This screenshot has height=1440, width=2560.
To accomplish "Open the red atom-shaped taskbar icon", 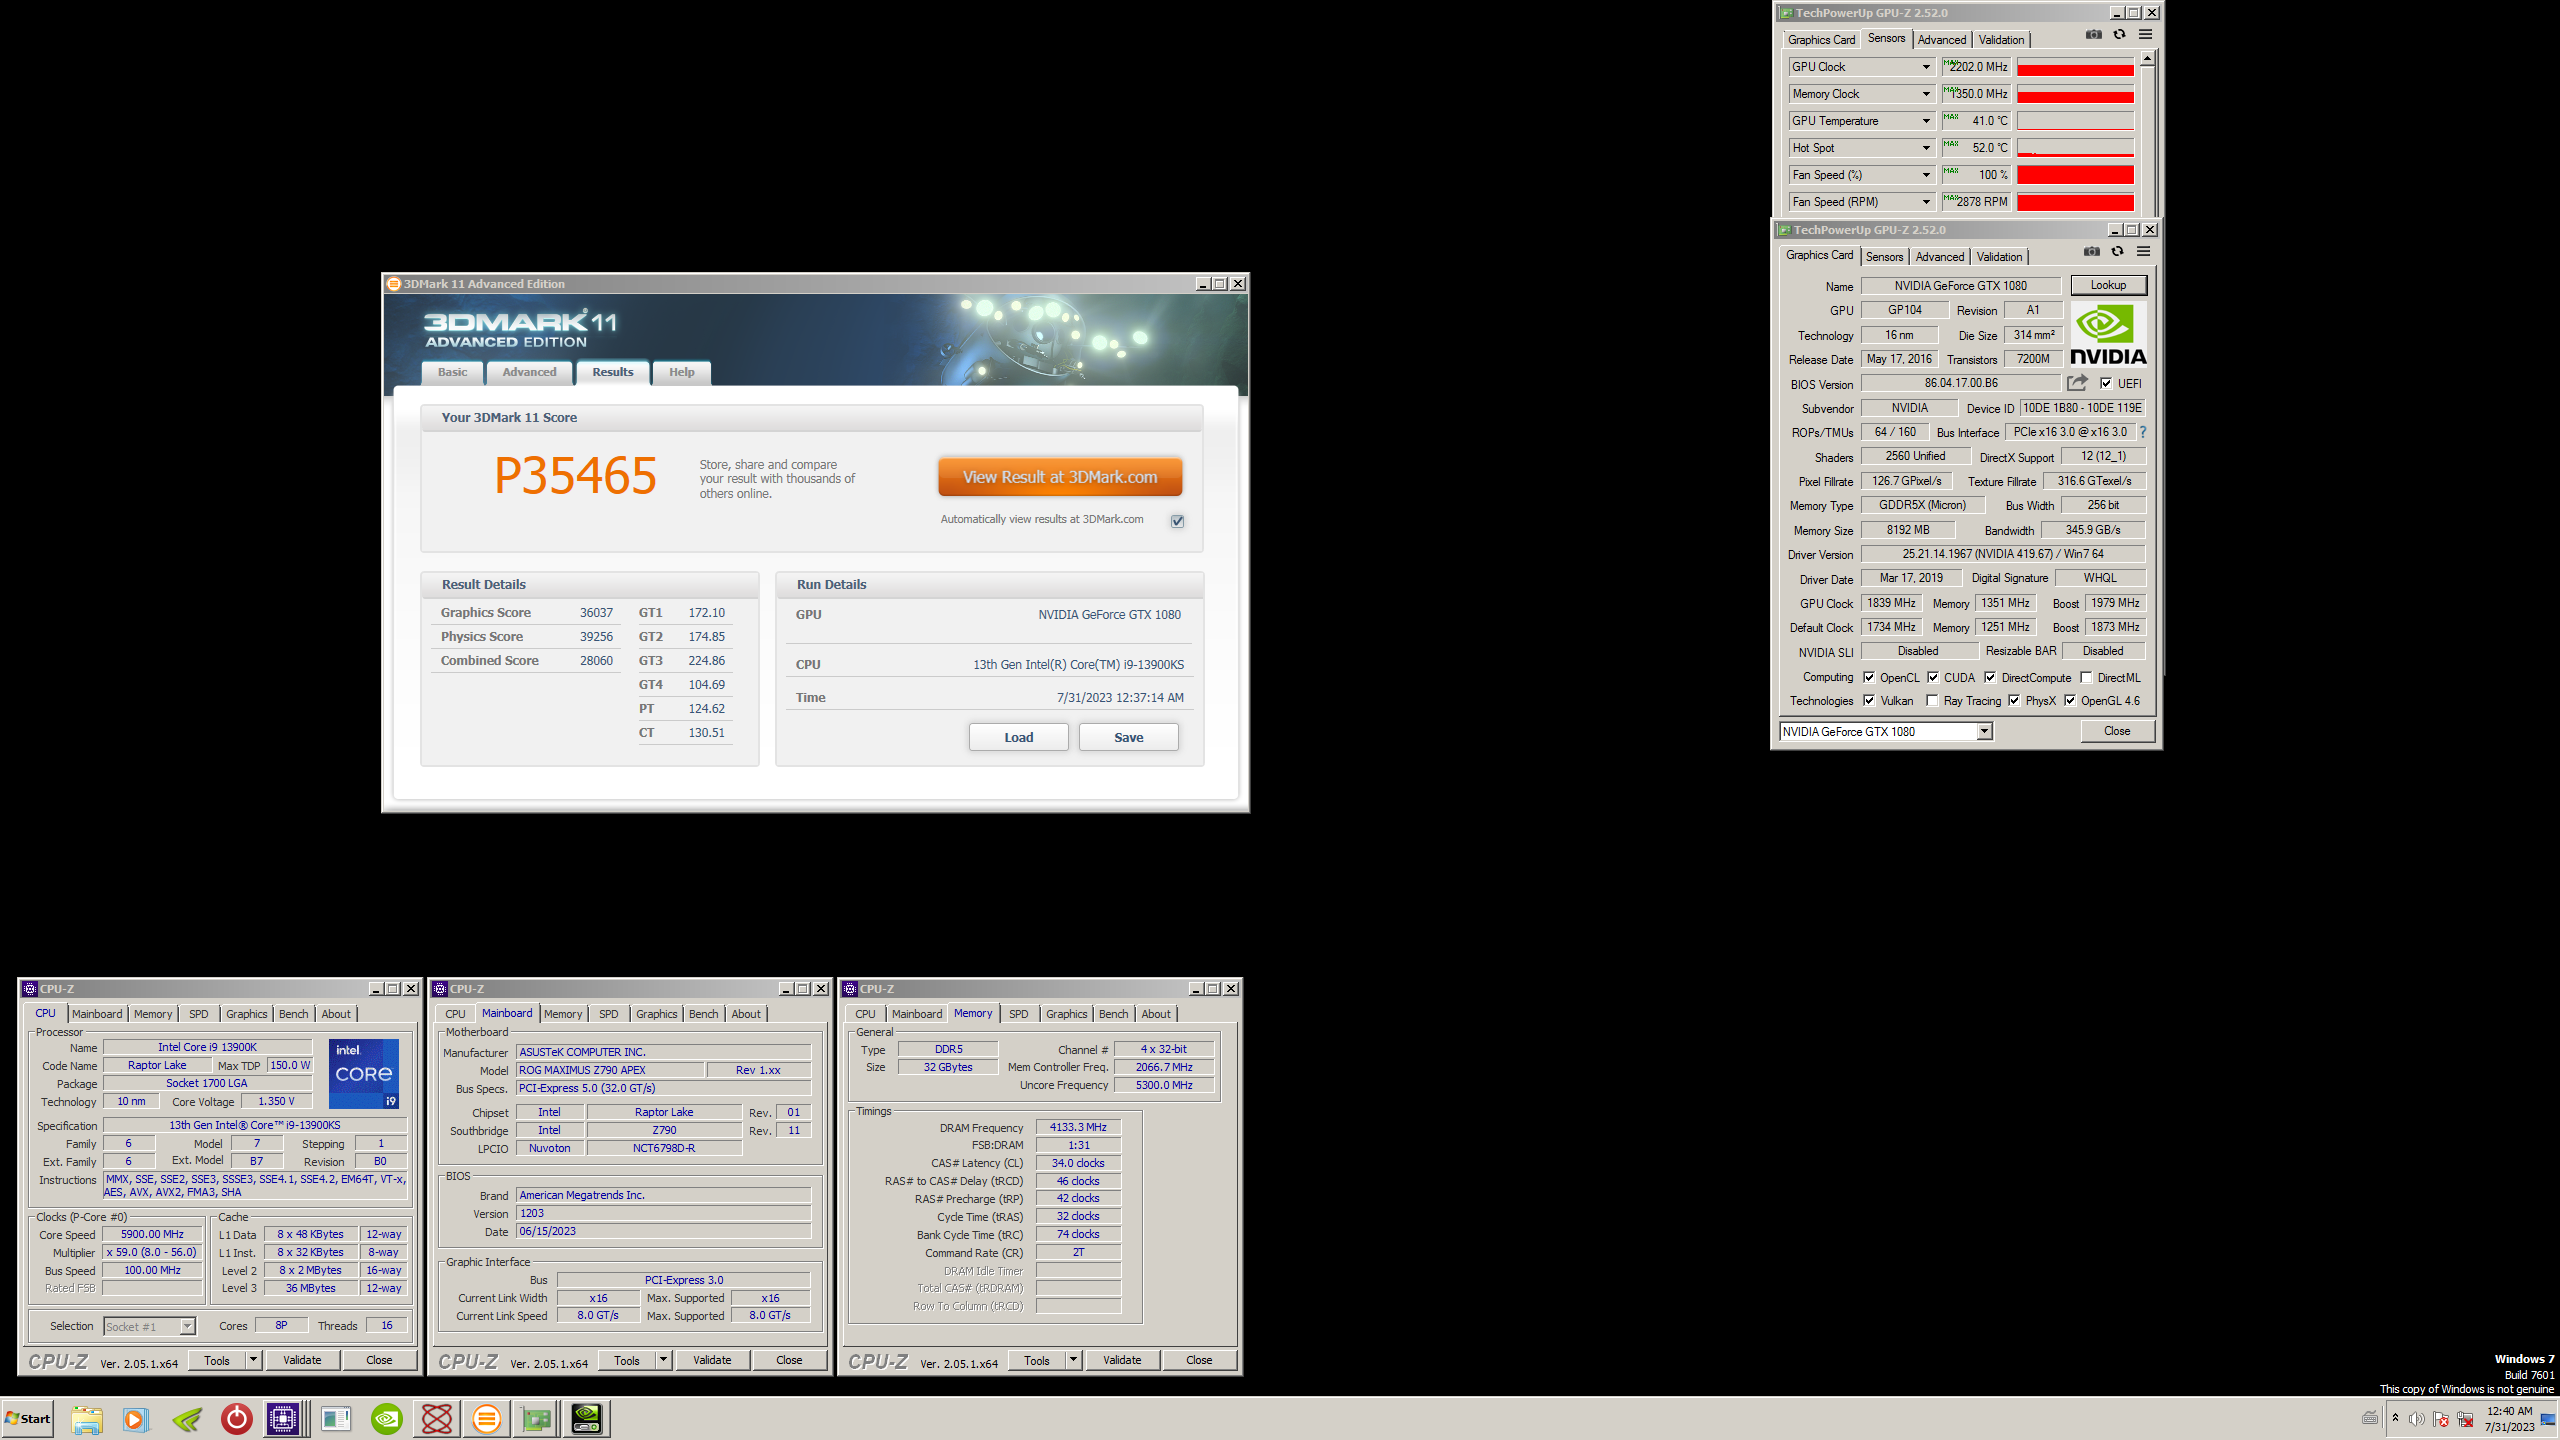I will point(436,1418).
